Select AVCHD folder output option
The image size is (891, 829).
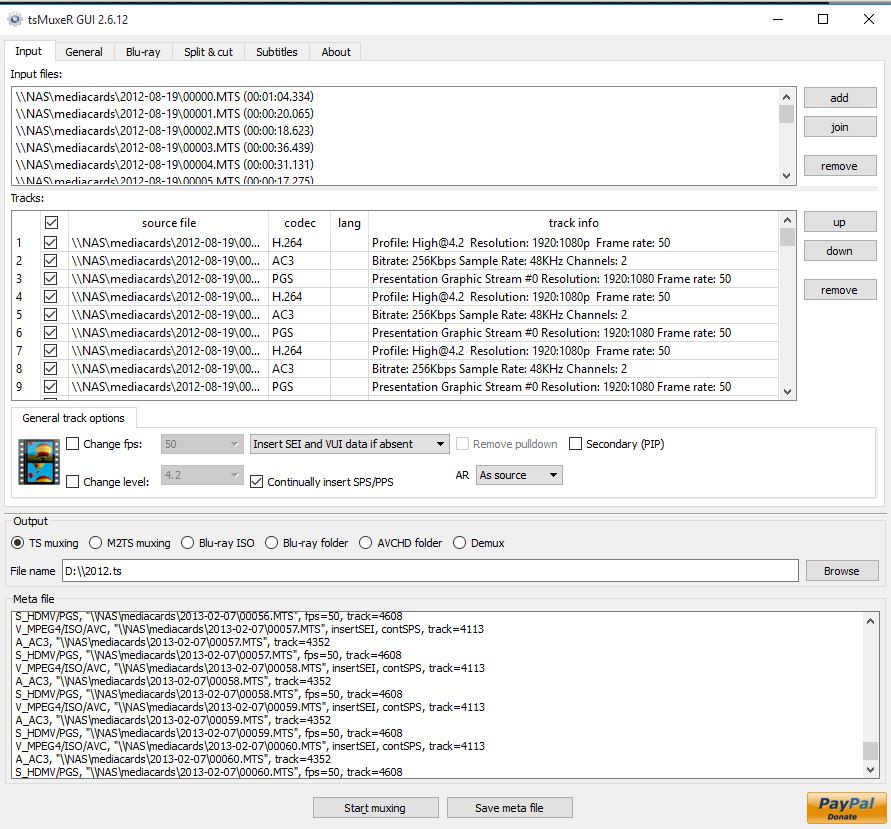(x=401, y=543)
